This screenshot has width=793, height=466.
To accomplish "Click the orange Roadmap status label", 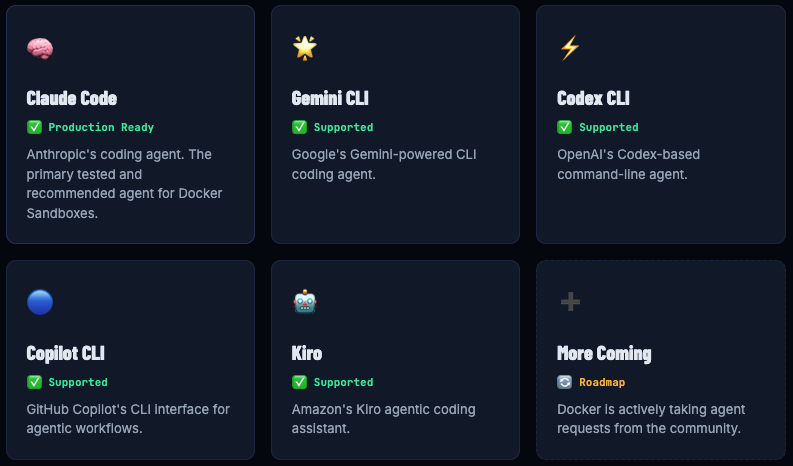I will pos(602,382).
